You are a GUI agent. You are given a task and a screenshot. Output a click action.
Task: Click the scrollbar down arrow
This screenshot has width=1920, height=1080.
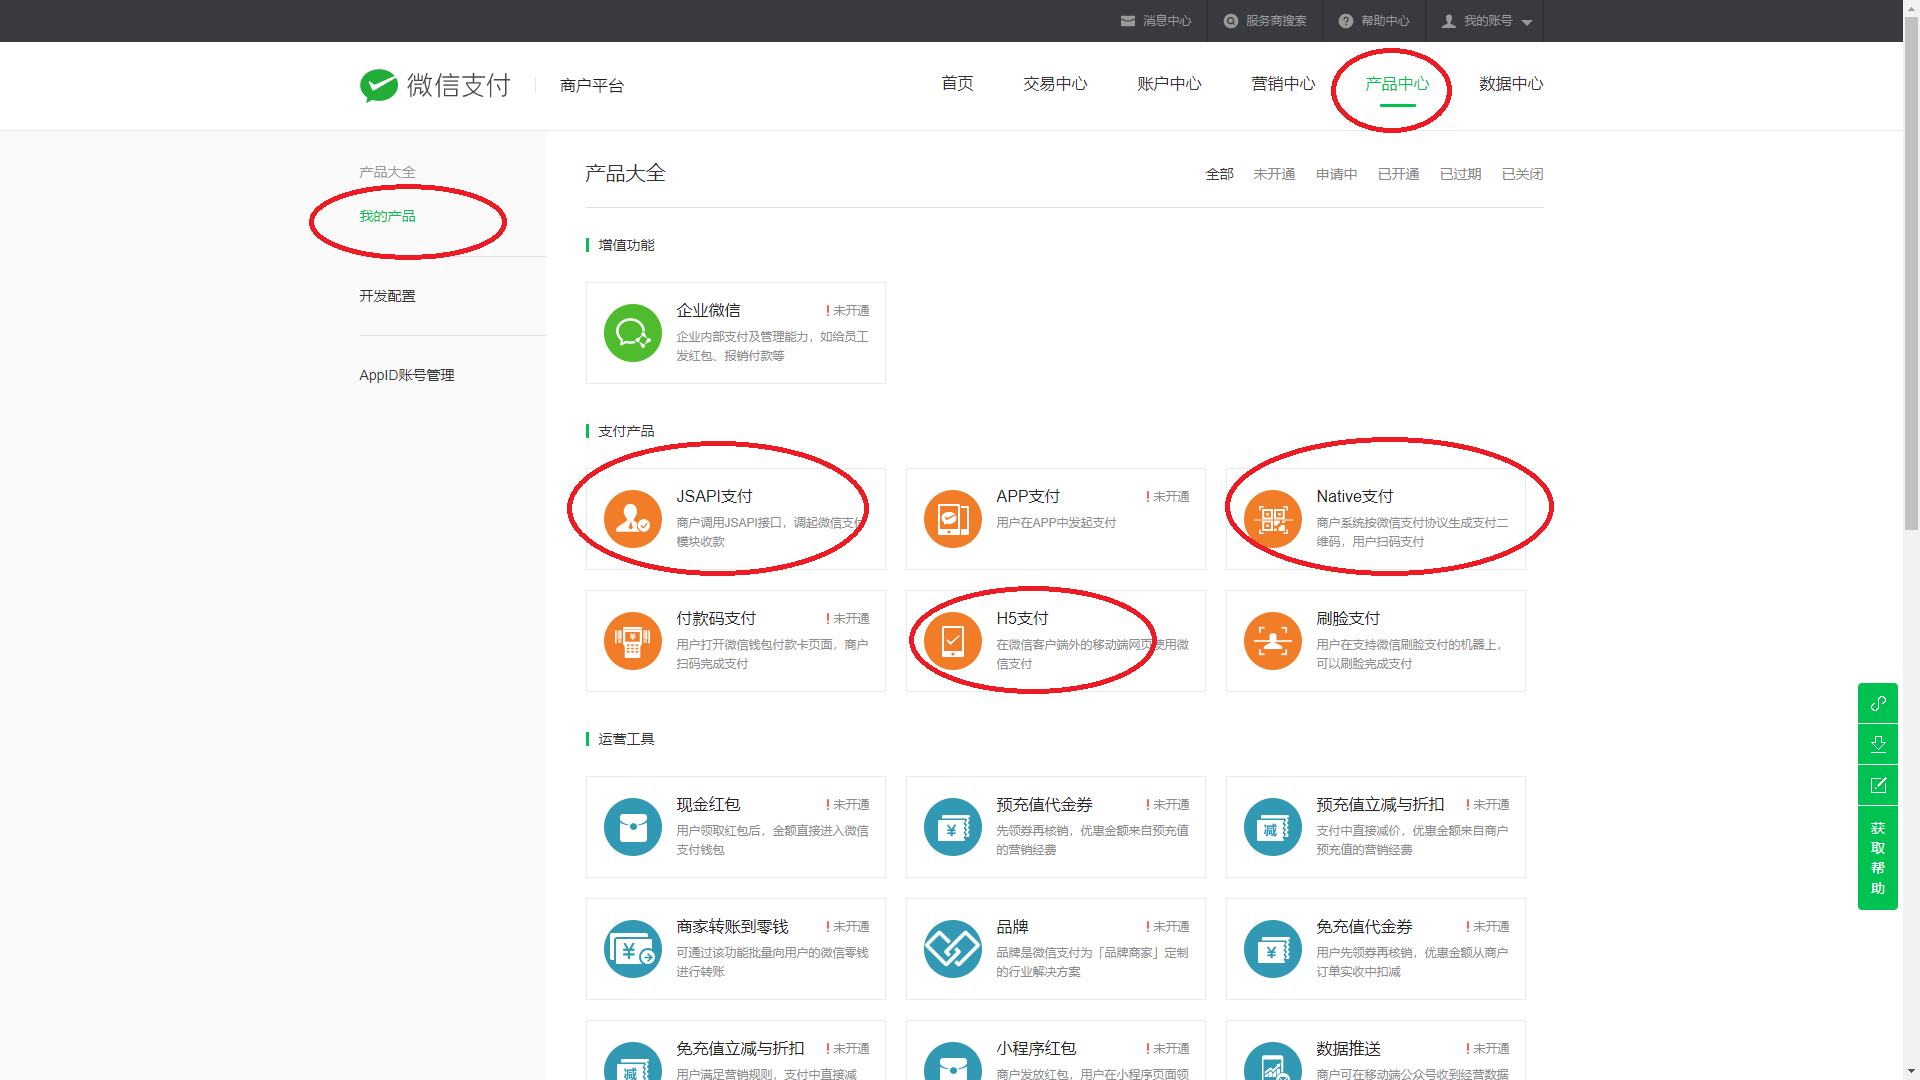pos(1911,1072)
